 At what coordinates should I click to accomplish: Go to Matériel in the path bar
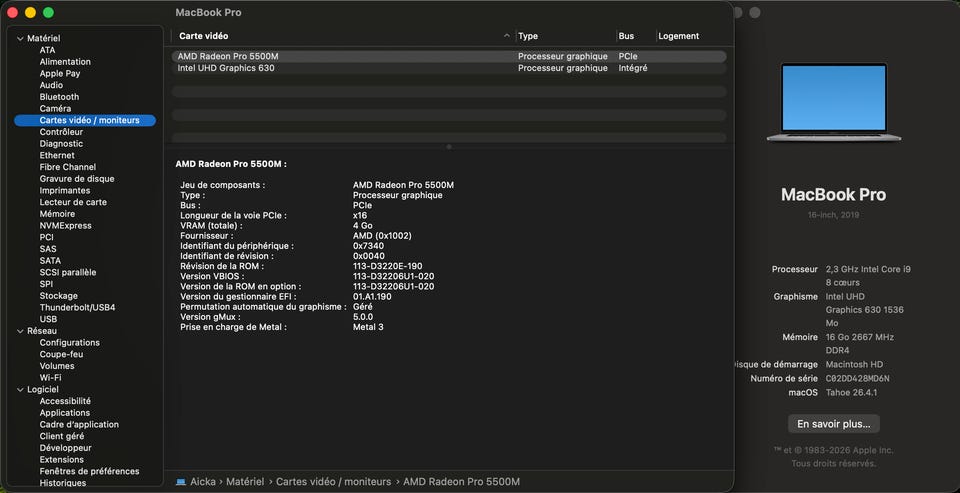[245, 482]
